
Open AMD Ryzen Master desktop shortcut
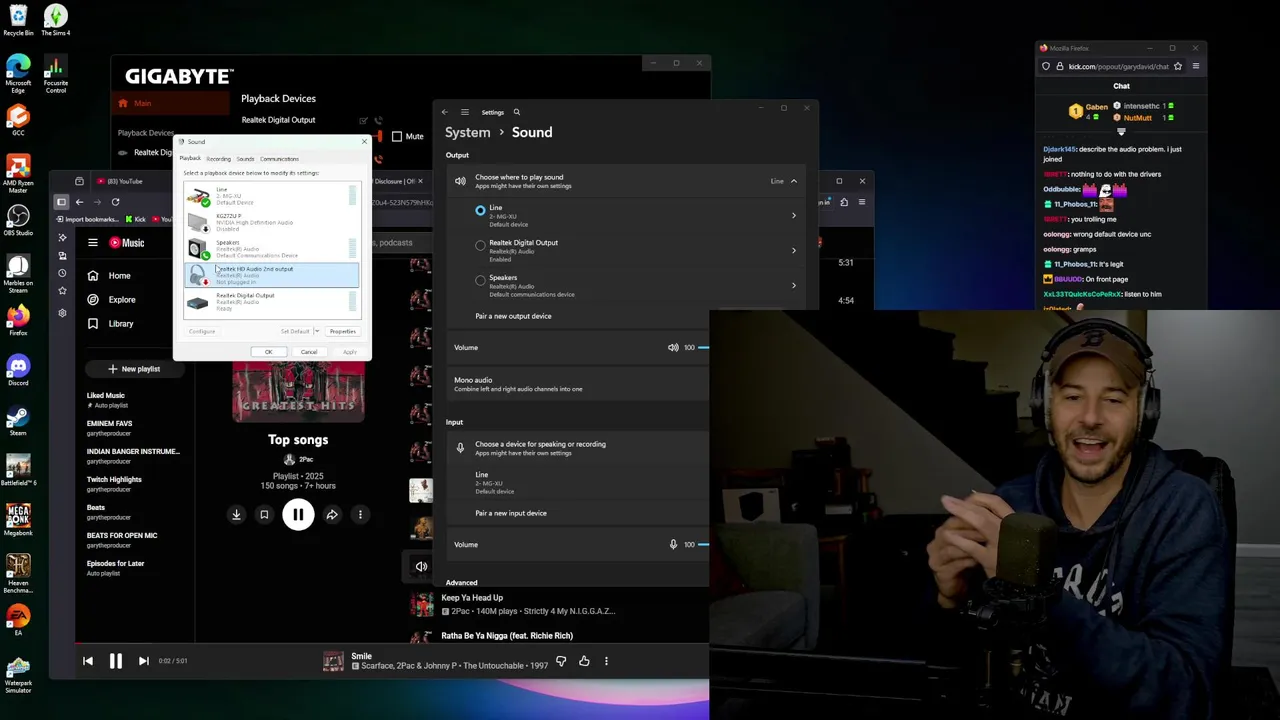click(x=18, y=171)
